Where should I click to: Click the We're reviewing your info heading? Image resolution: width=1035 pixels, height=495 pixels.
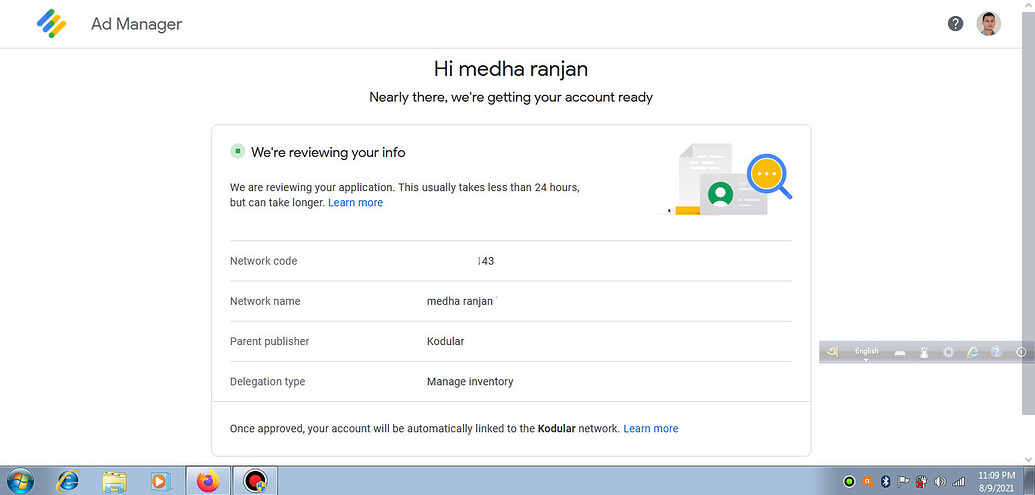pyautogui.click(x=328, y=152)
